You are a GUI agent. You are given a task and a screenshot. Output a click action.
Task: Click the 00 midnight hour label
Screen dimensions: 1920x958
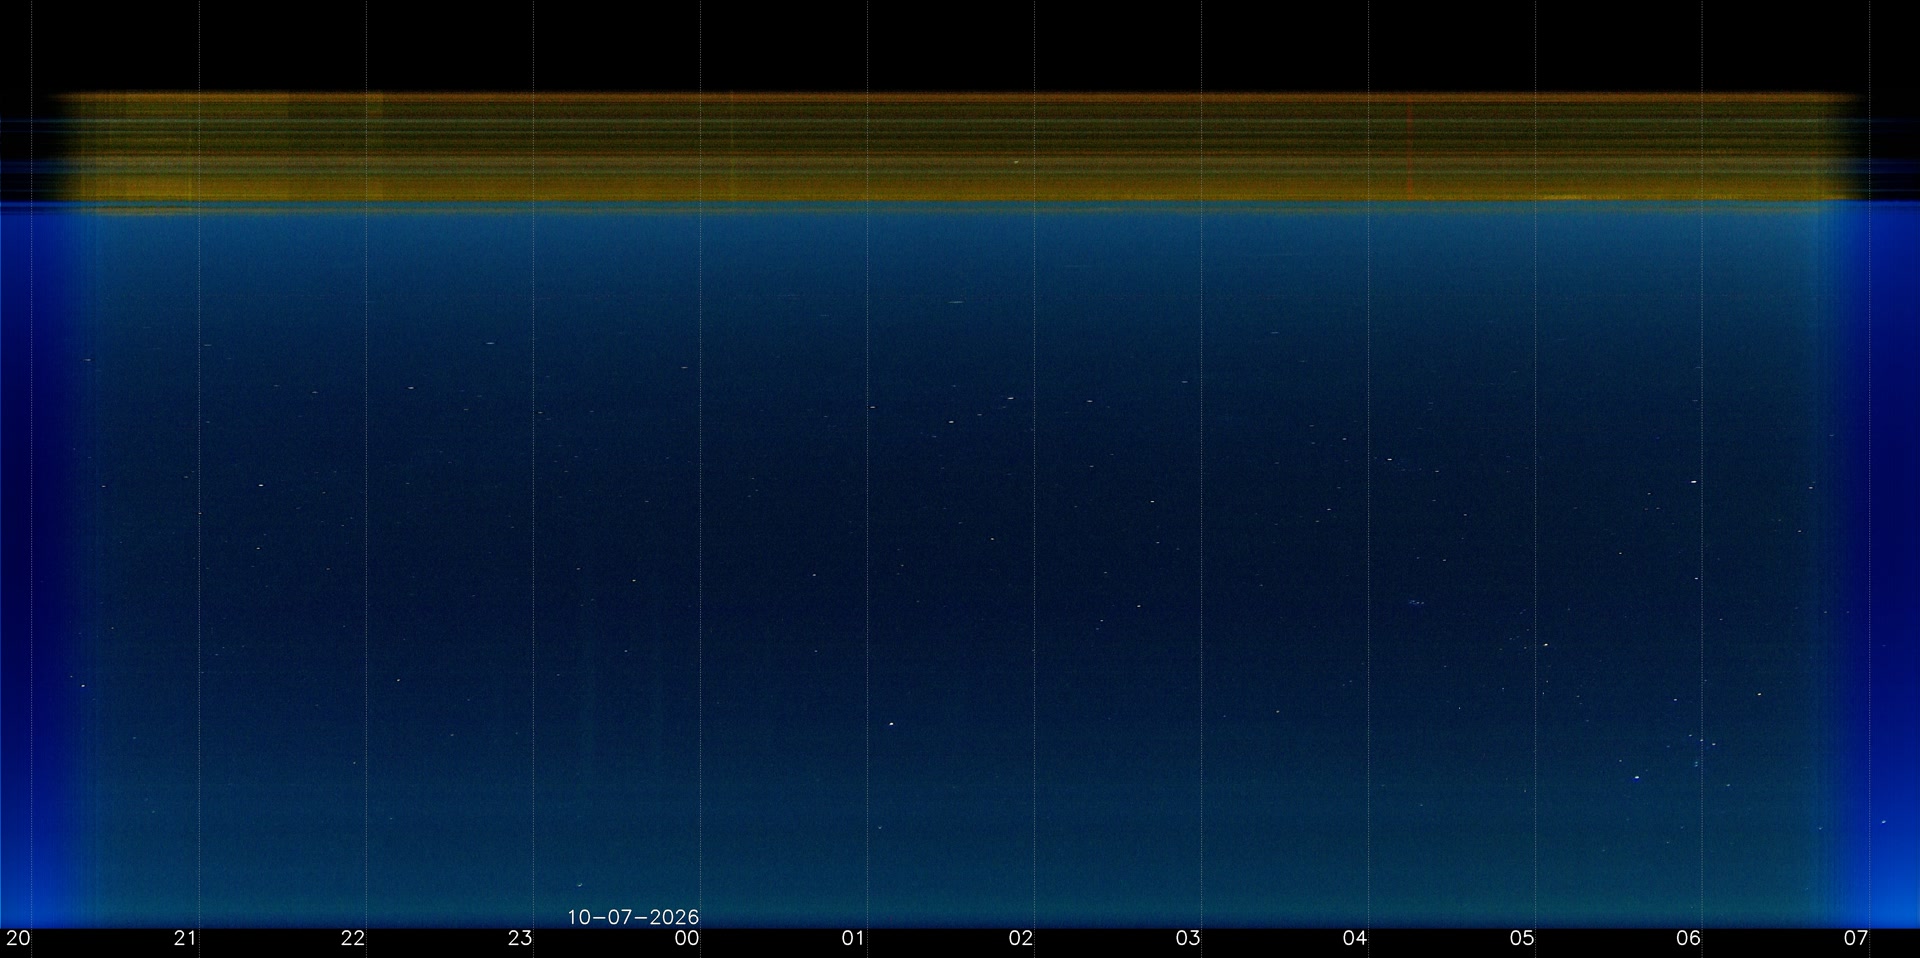pos(686,938)
